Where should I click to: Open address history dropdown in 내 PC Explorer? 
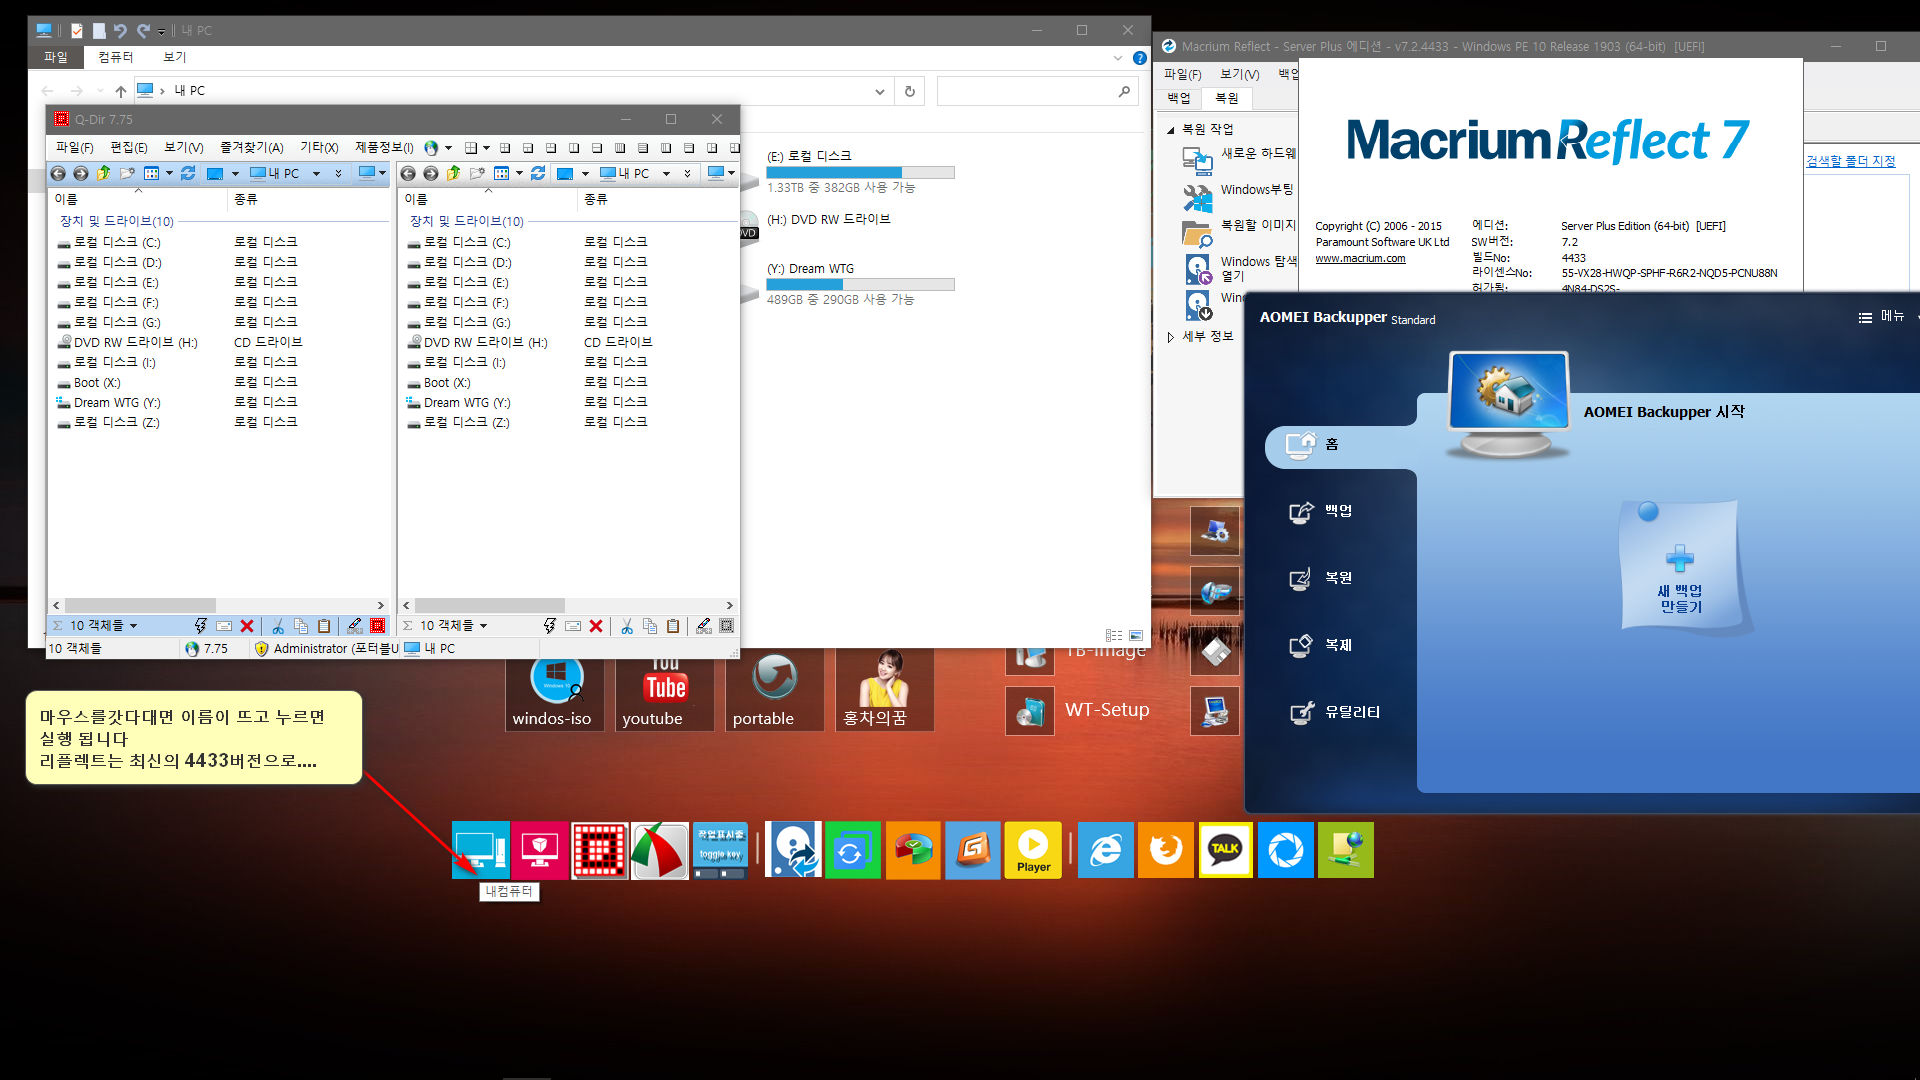tap(880, 91)
